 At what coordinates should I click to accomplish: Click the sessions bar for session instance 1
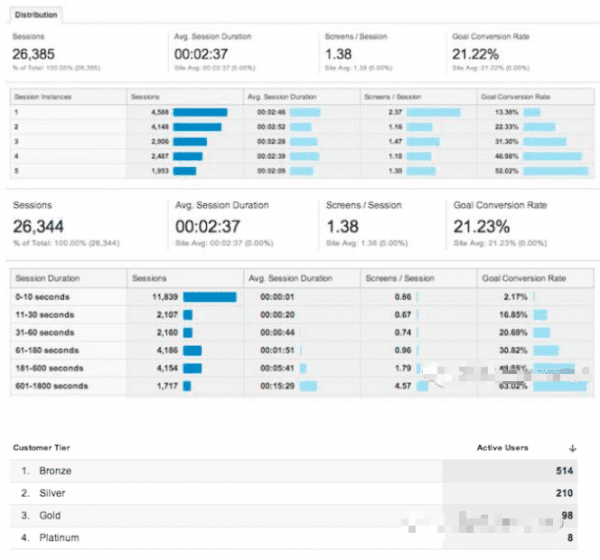(200, 112)
